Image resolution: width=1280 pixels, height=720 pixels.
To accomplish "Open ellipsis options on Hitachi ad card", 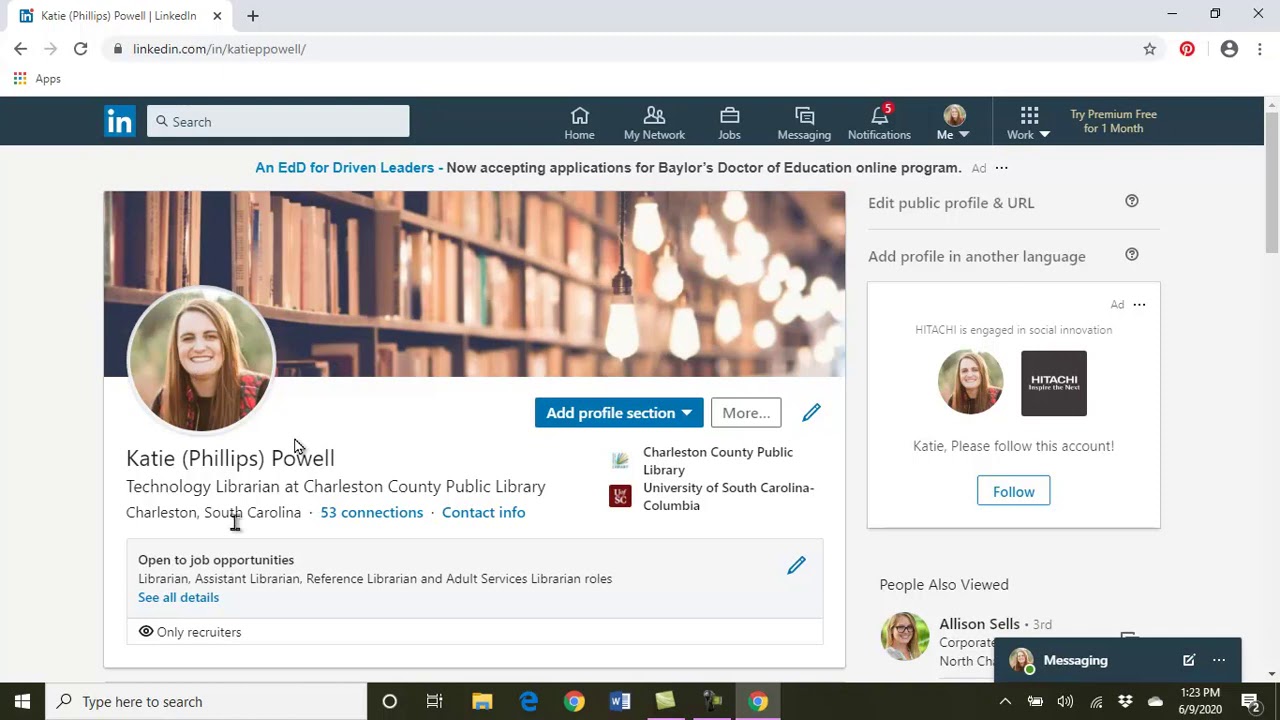I will pyautogui.click(x=1139, y=305).
